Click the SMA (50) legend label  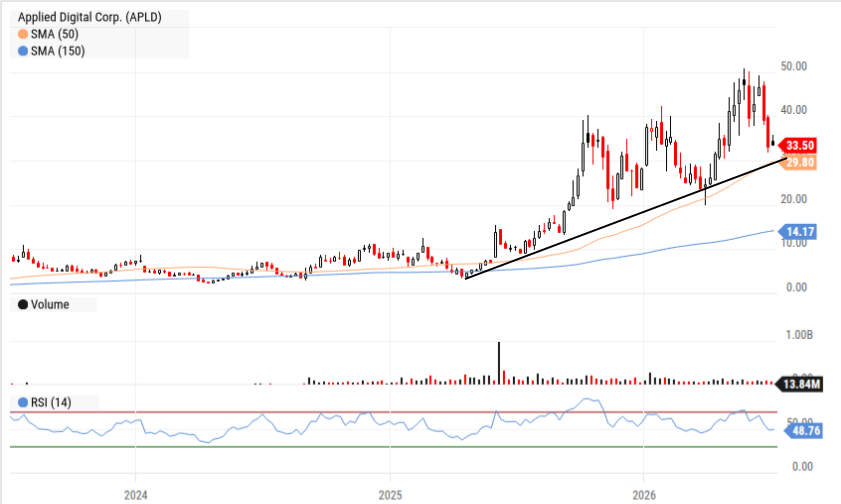55,34
